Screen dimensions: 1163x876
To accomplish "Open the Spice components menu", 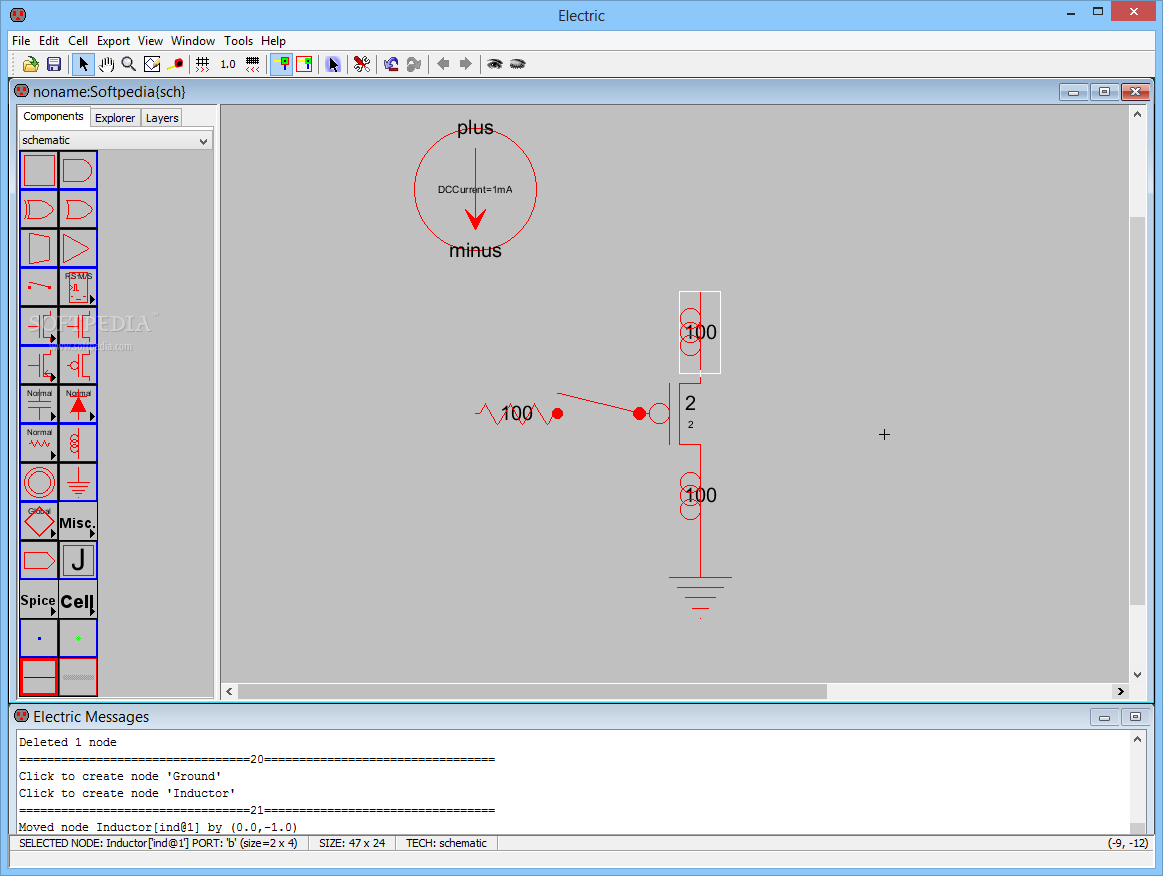I will point(39,599).
